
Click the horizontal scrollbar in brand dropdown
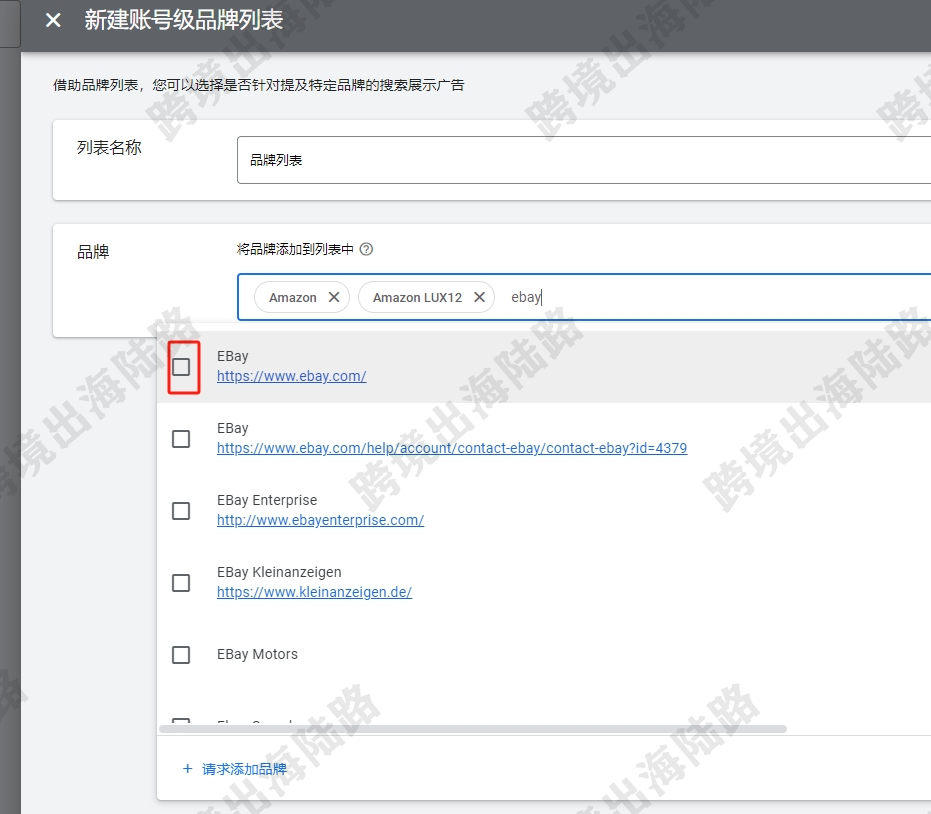[473, 729]
